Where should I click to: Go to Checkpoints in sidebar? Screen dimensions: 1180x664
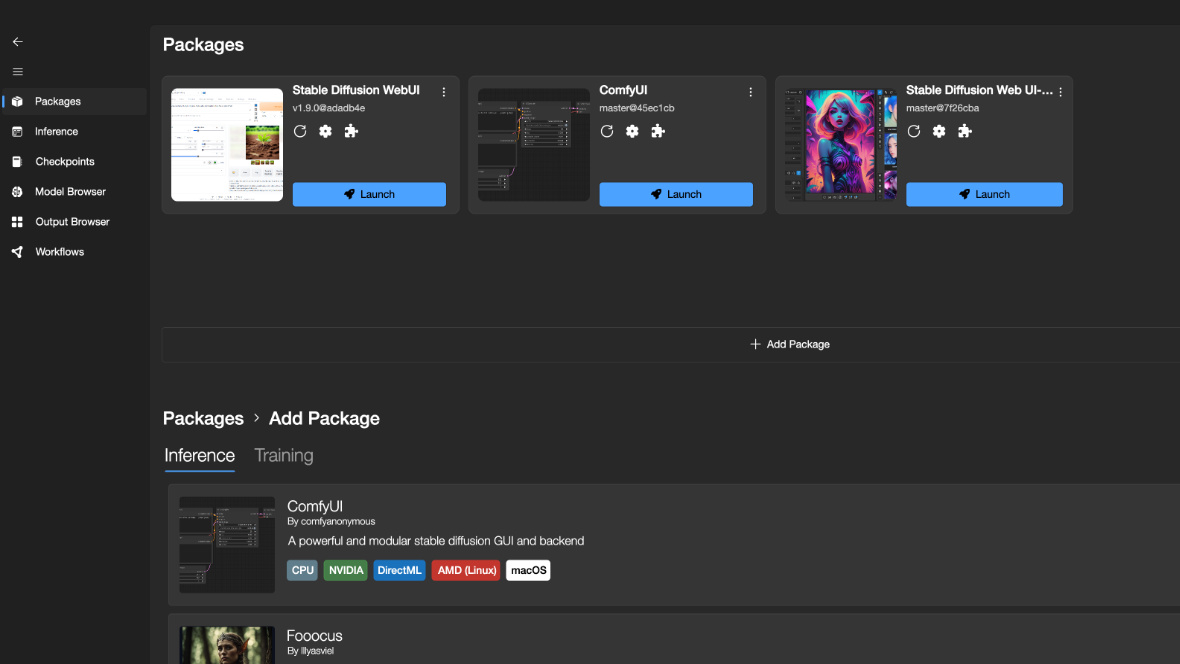pyautogui.click(x=65, y=162)
